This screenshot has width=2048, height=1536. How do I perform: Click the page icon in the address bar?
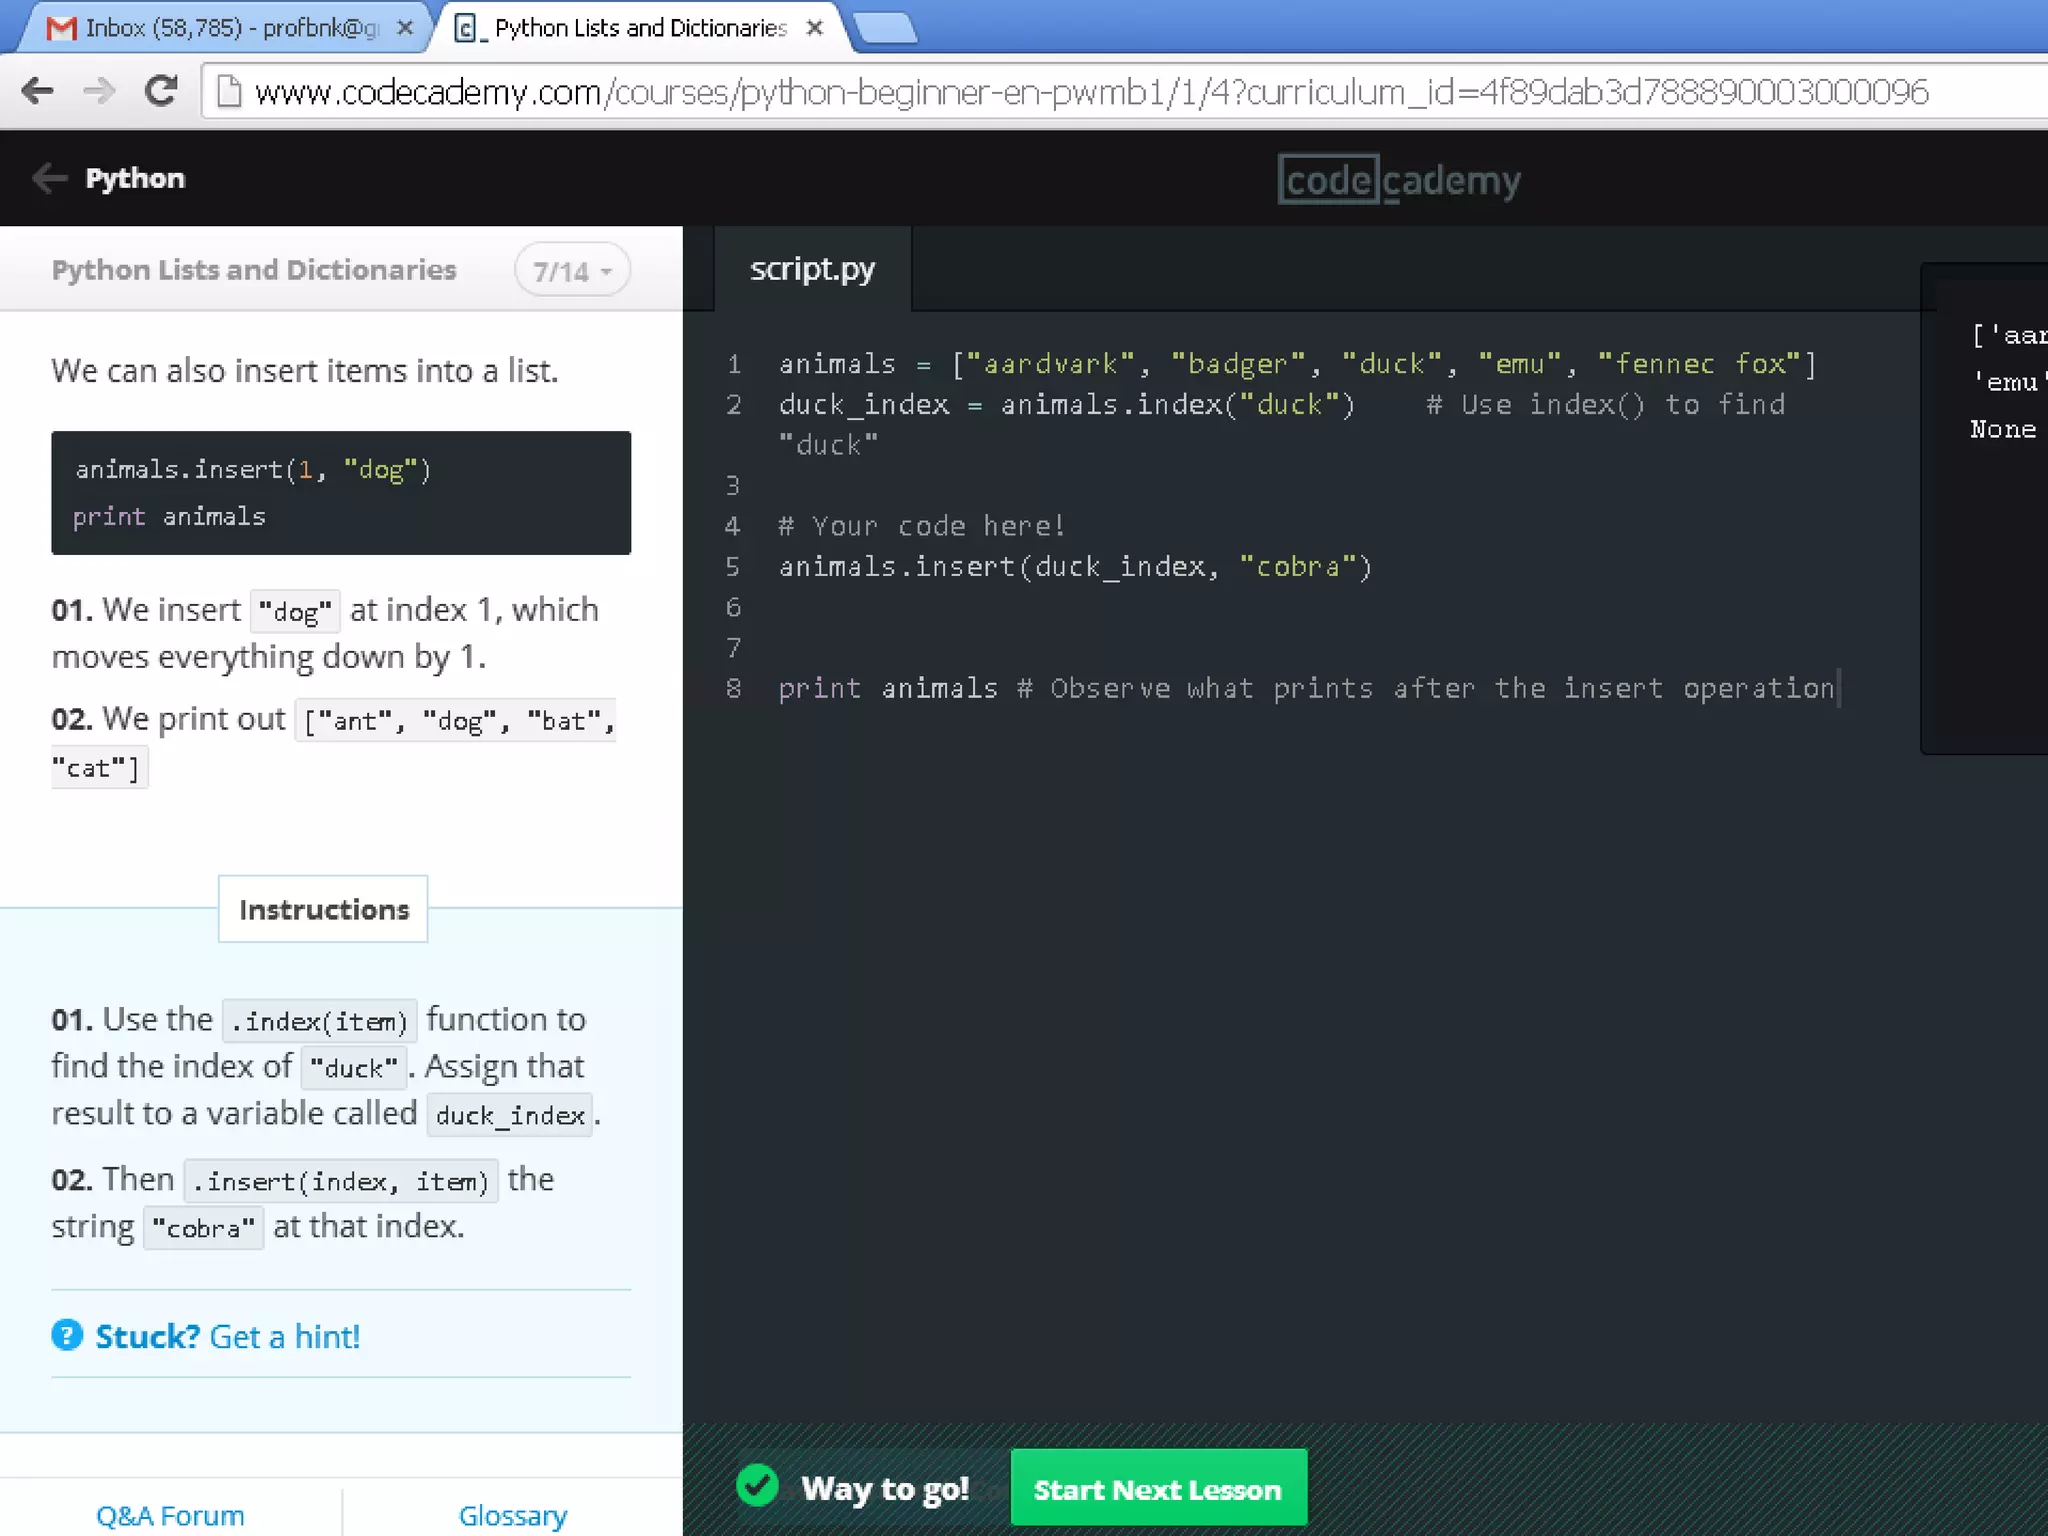(229, 92)
